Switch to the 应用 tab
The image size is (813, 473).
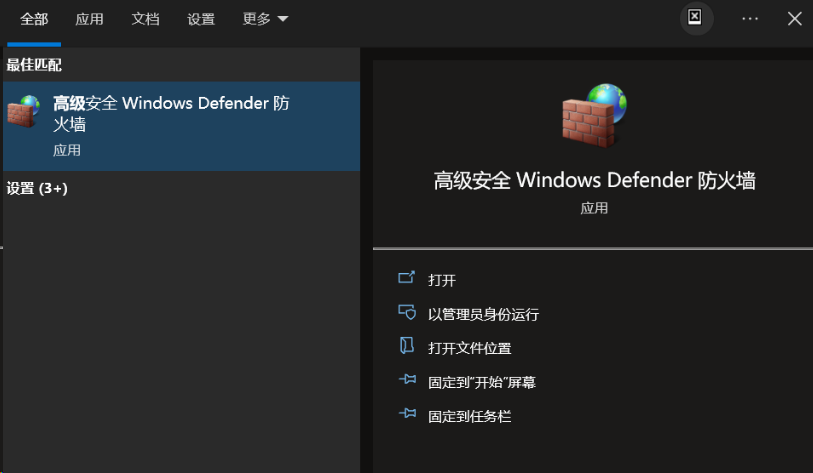89,19
